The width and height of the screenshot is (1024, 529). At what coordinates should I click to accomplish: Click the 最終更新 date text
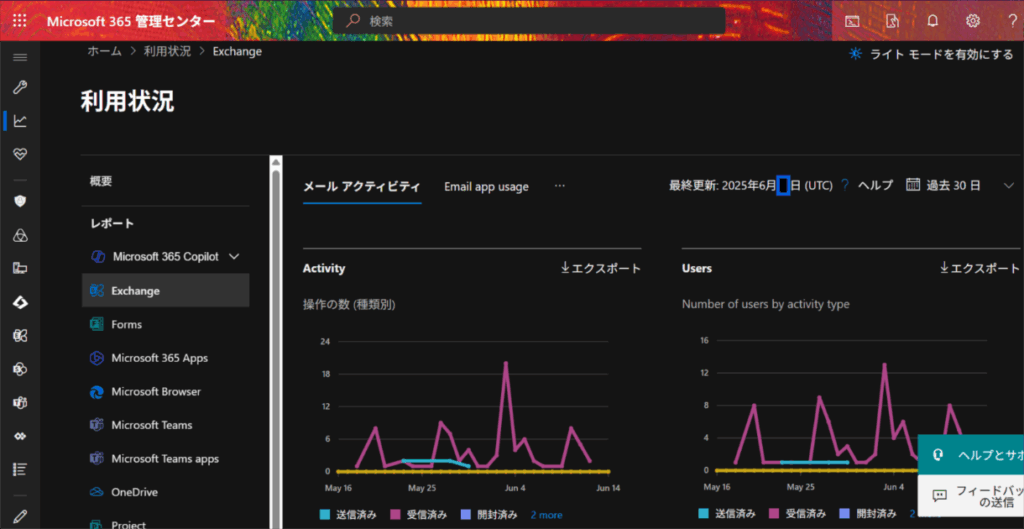(x=751, y=185)
